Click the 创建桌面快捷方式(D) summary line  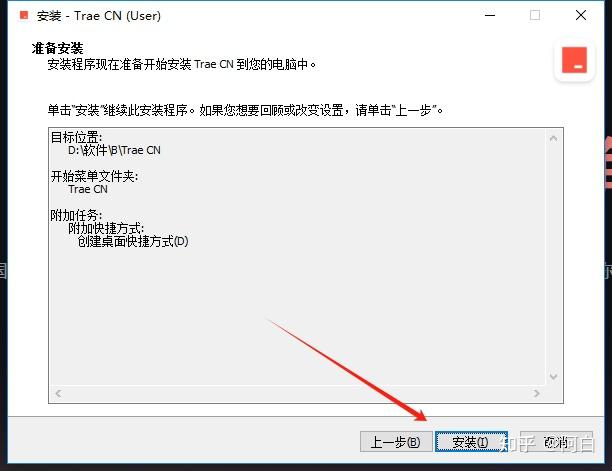click(133, 242)
